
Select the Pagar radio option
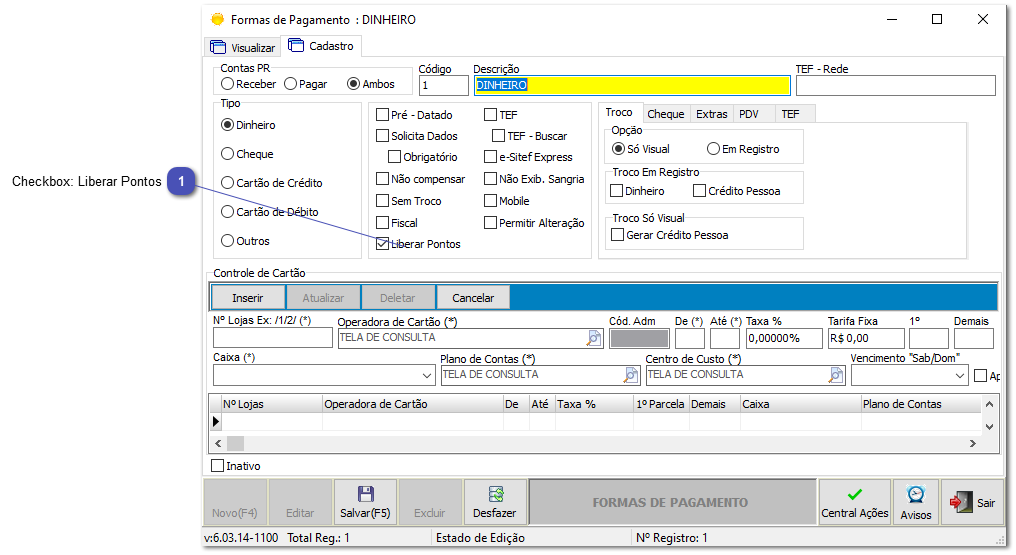click(290, 84)
